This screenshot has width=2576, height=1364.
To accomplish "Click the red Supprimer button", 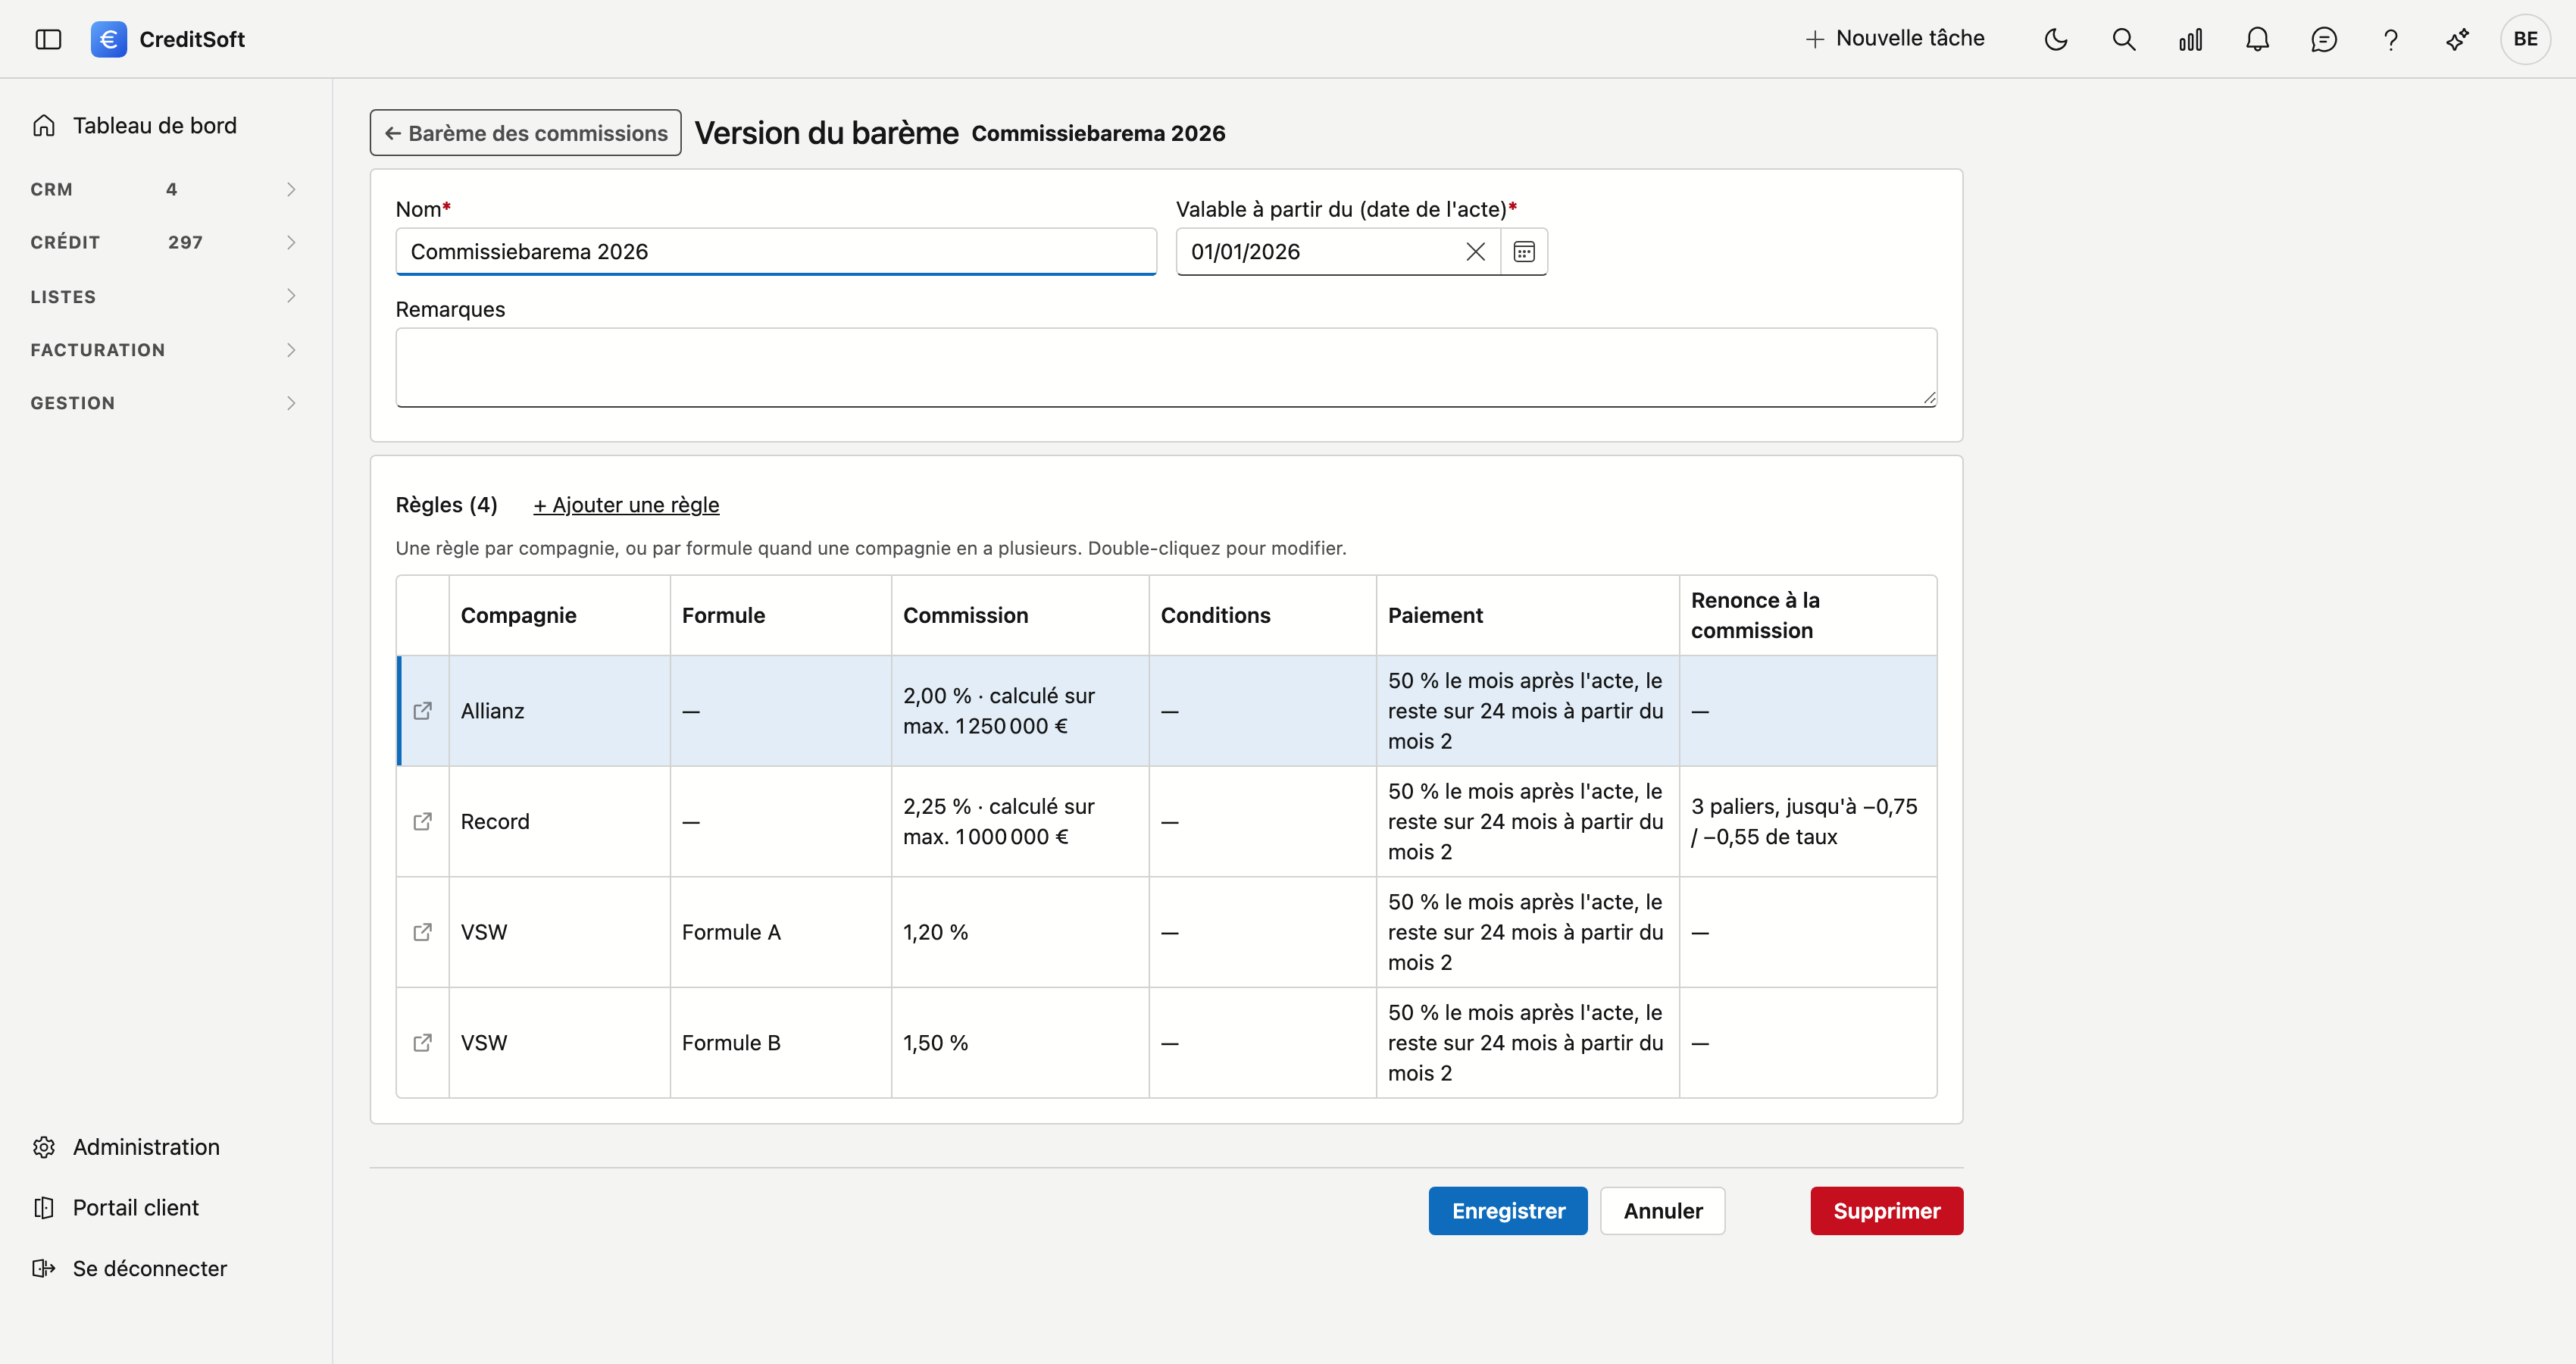I will pyautogui.click(x=1886, y=1211).
